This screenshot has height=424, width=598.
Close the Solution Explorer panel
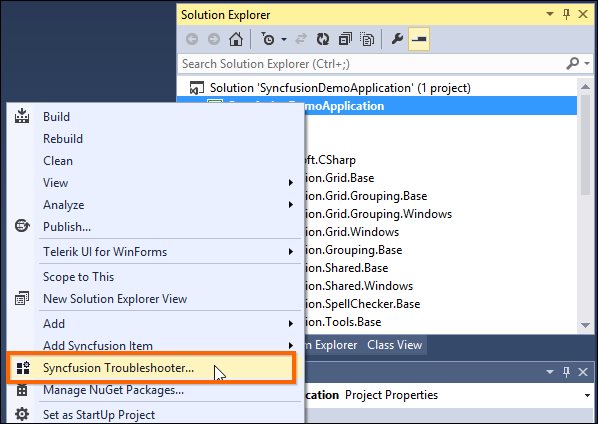(x=583, y=14)
